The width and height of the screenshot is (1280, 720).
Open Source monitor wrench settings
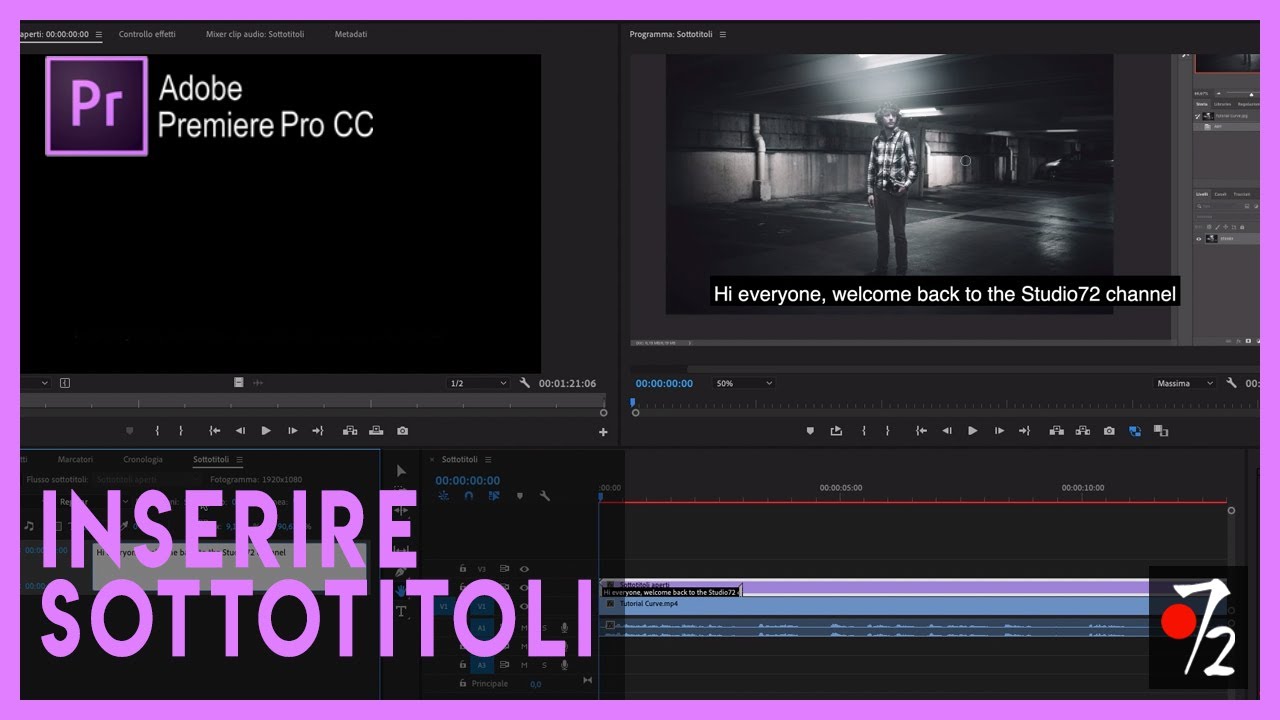click(x=525, y=383)
